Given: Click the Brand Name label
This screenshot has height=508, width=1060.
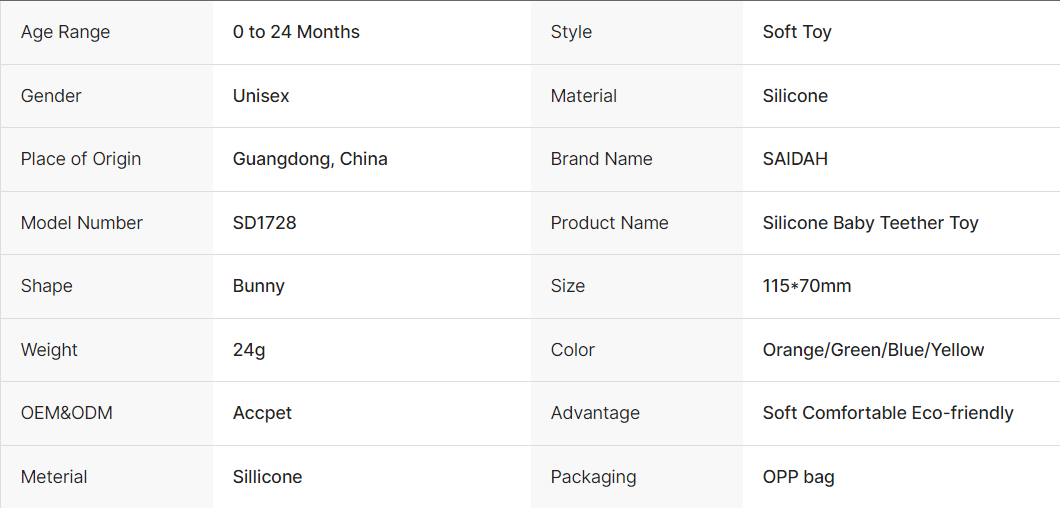Looking at the screenshot, I should pos(601,159).
